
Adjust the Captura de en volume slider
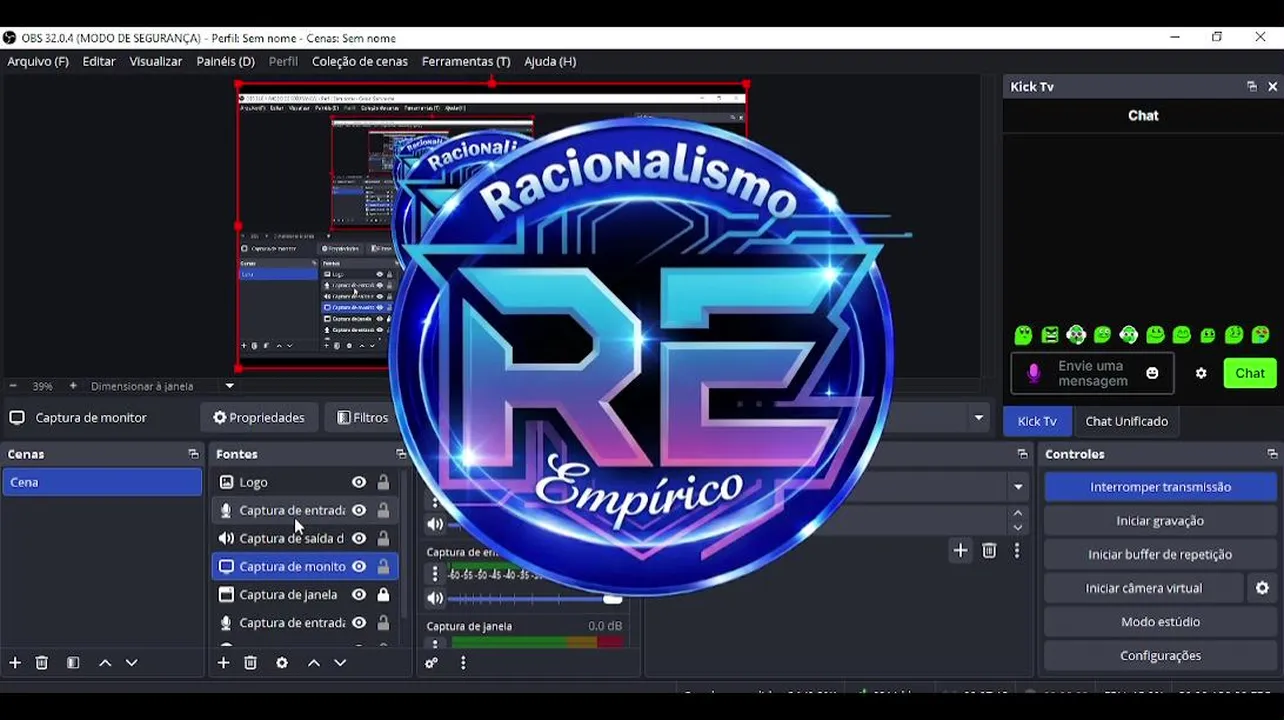pos(535,599)
